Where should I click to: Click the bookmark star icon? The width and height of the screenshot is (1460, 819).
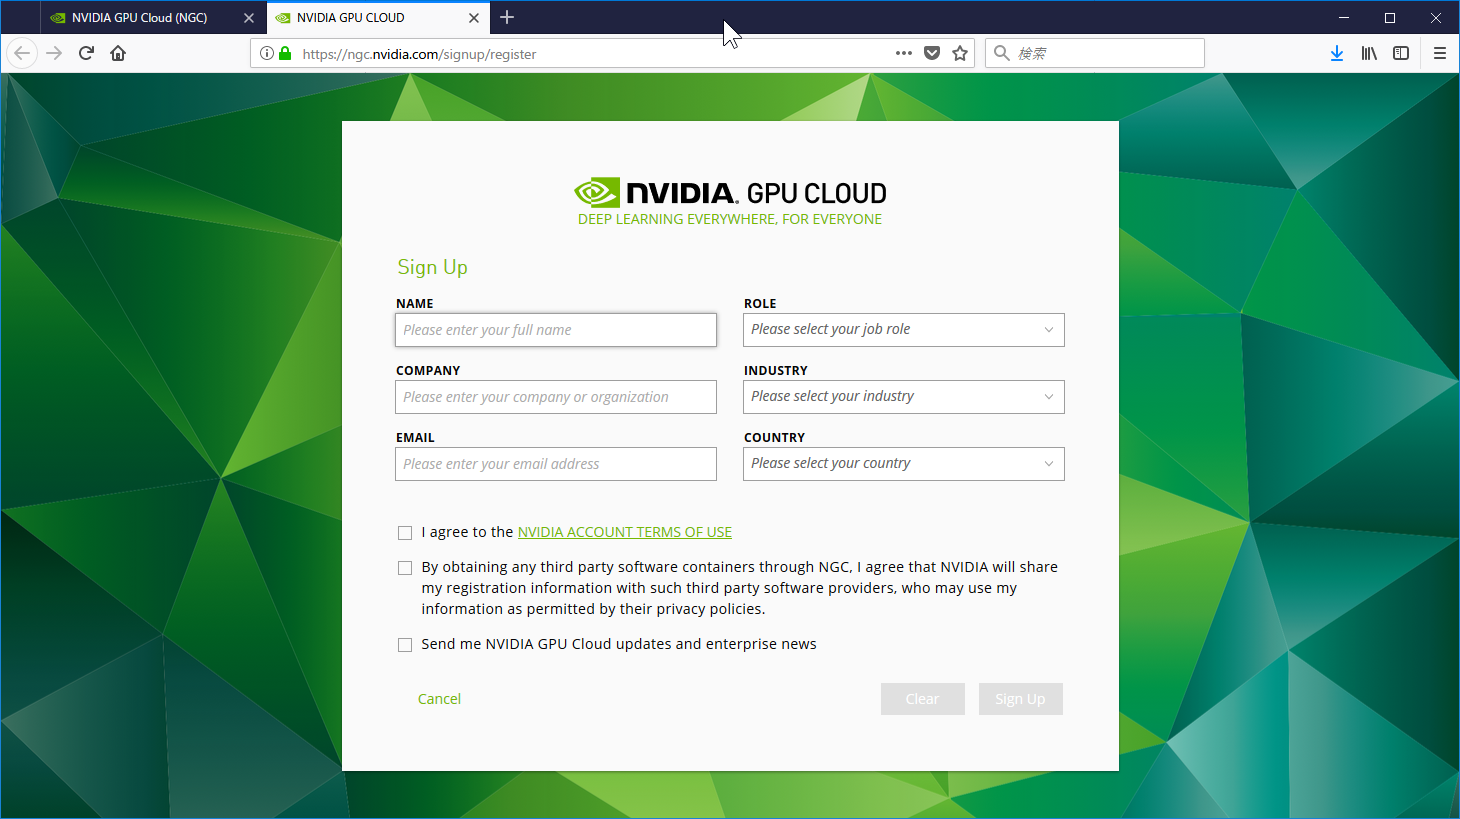coord(960,53)
